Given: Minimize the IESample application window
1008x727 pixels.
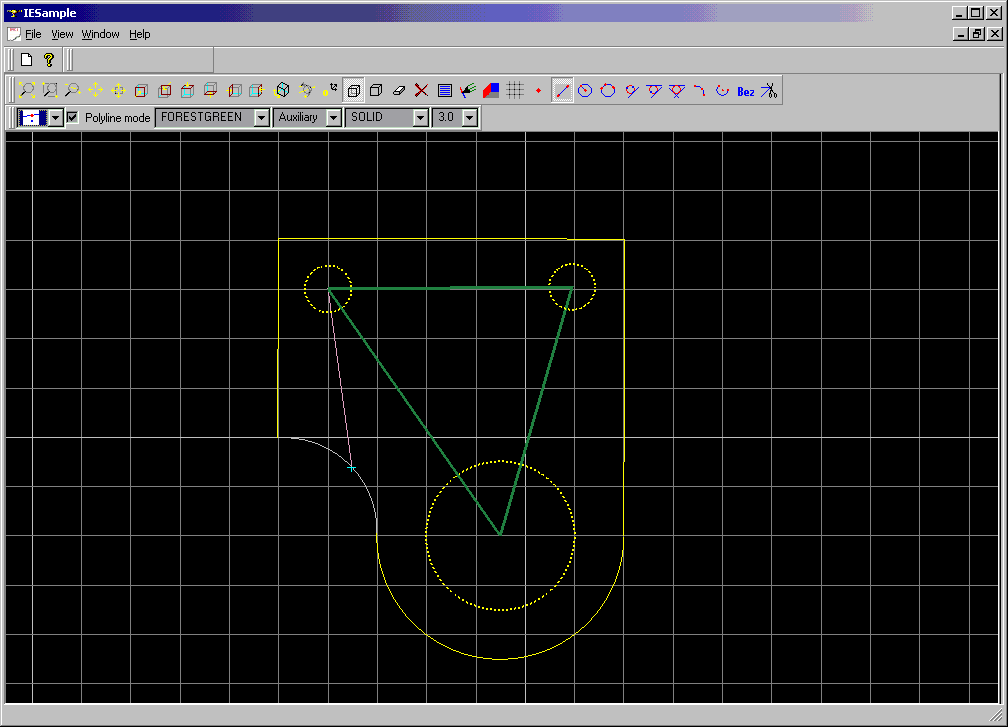Looking at the screenshot, I should tap(960, 13).
